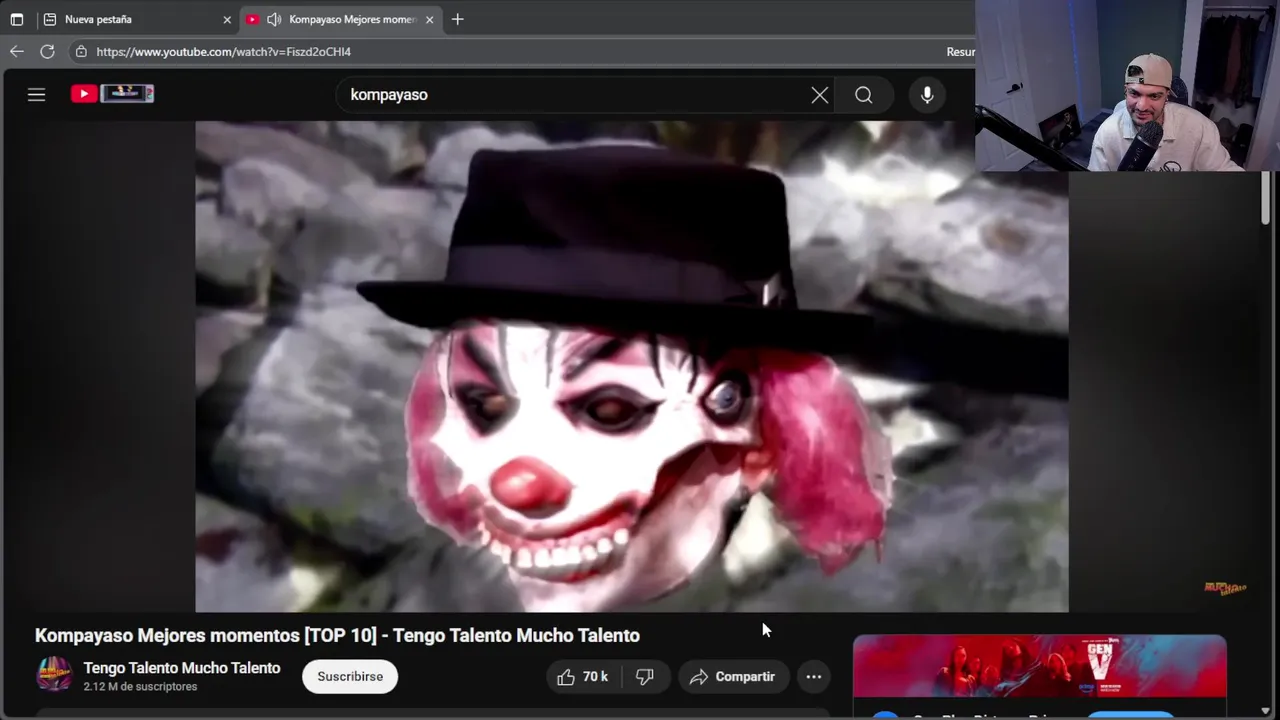Share the video using Compartir button

click(733, 677)
